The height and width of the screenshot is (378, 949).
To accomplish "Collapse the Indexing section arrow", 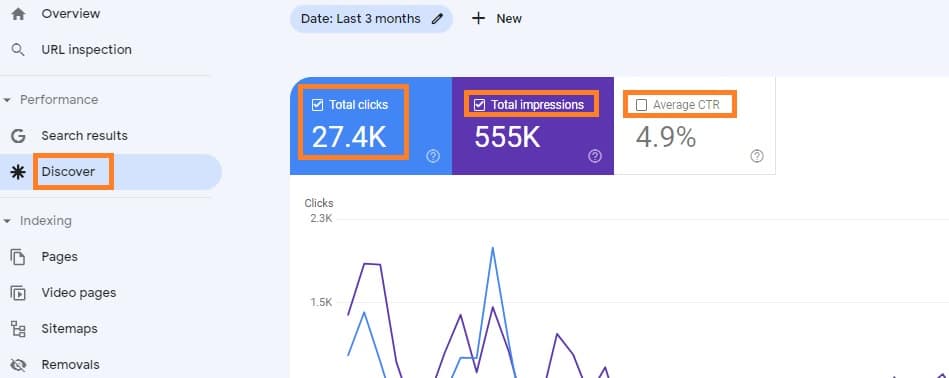I will point(7,221).
